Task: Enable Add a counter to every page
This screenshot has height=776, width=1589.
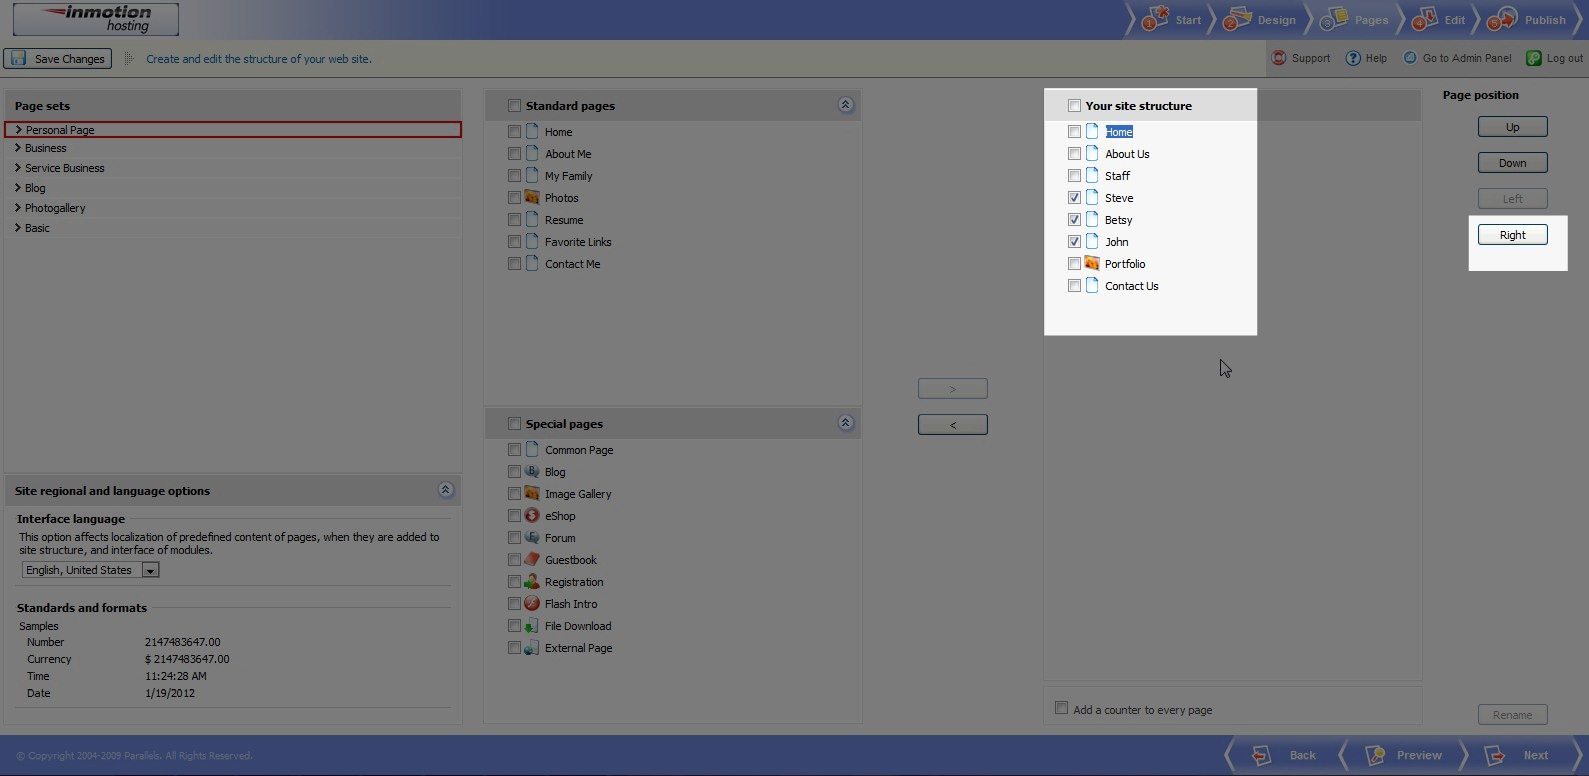Action: click(x=1061, y=708)
